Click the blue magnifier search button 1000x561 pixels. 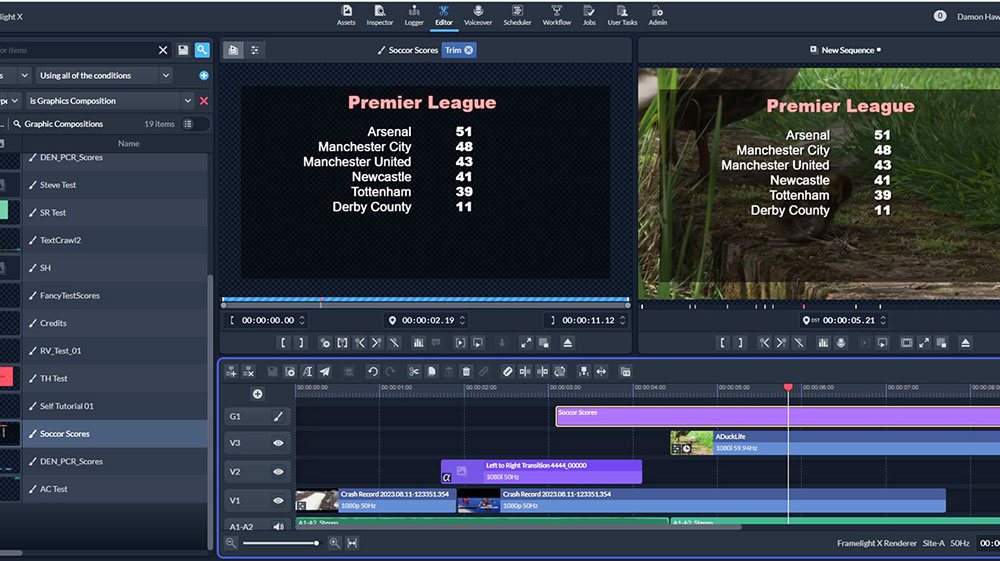(202, 50)
